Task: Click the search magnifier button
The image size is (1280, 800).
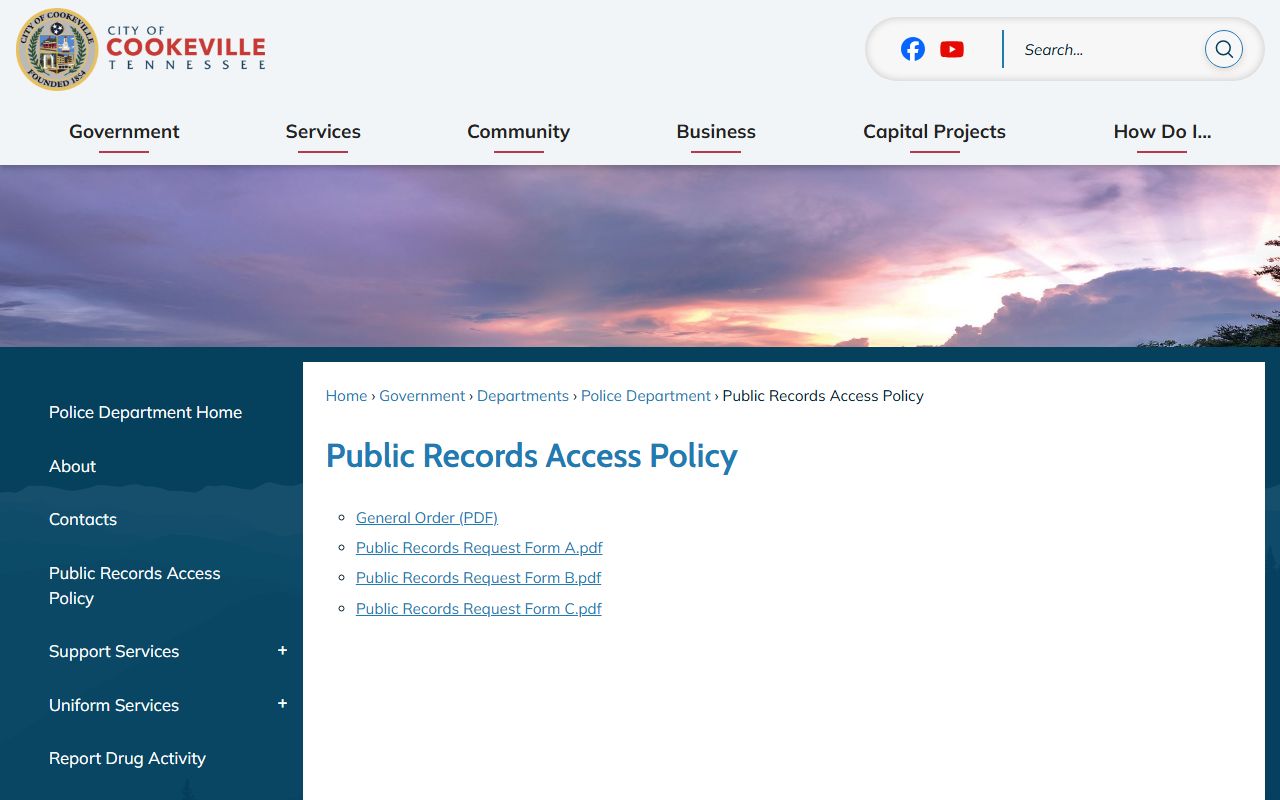Action: coord(1224,49)
